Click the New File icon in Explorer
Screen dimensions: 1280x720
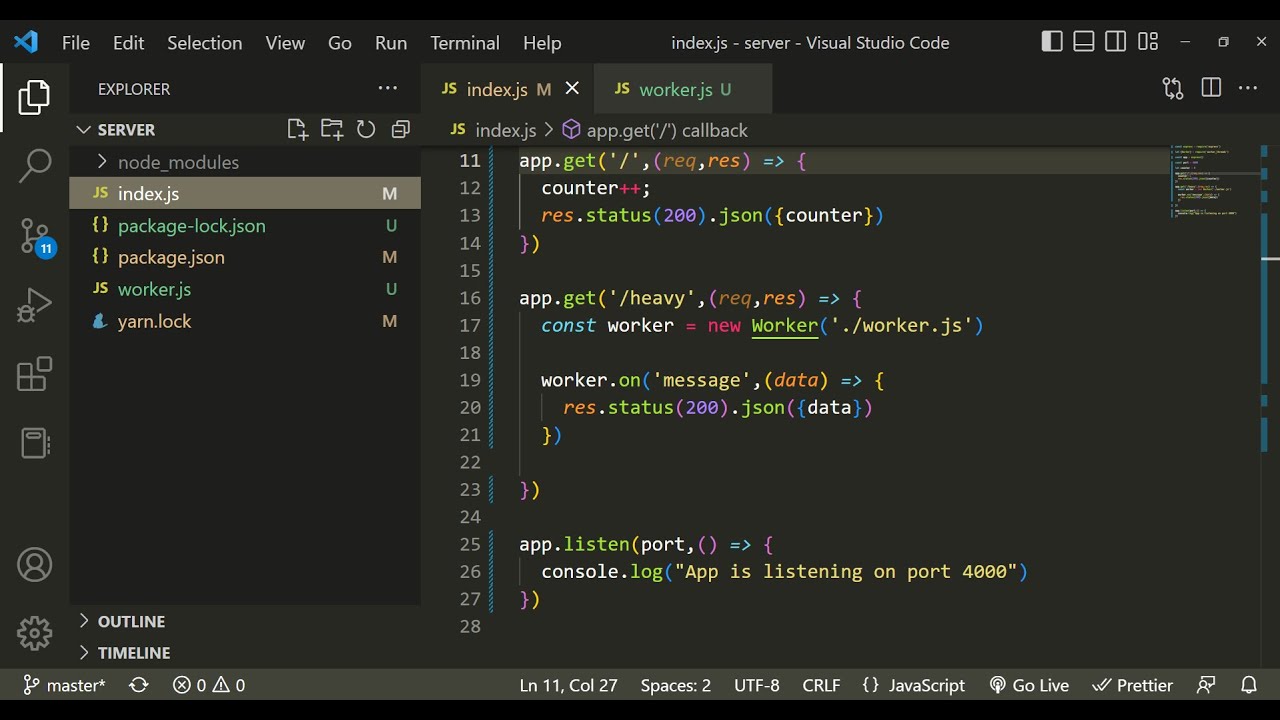297,129
